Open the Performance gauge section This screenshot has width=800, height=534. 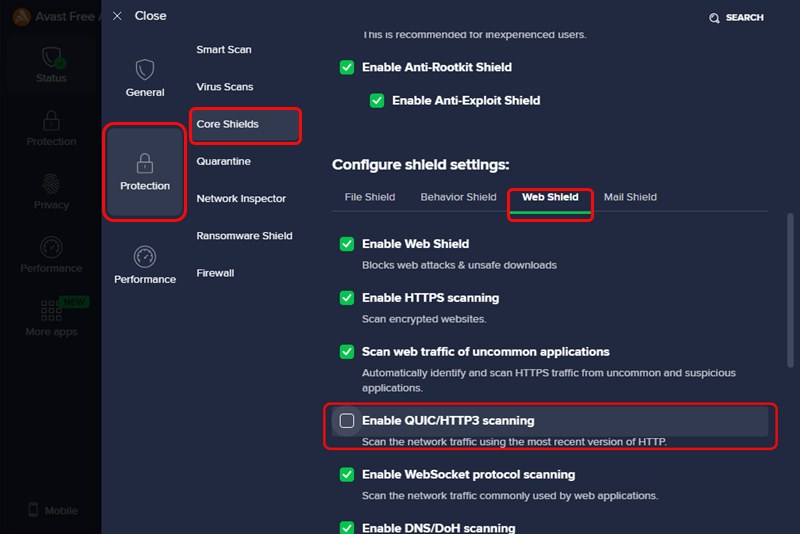tap(145, 257)
